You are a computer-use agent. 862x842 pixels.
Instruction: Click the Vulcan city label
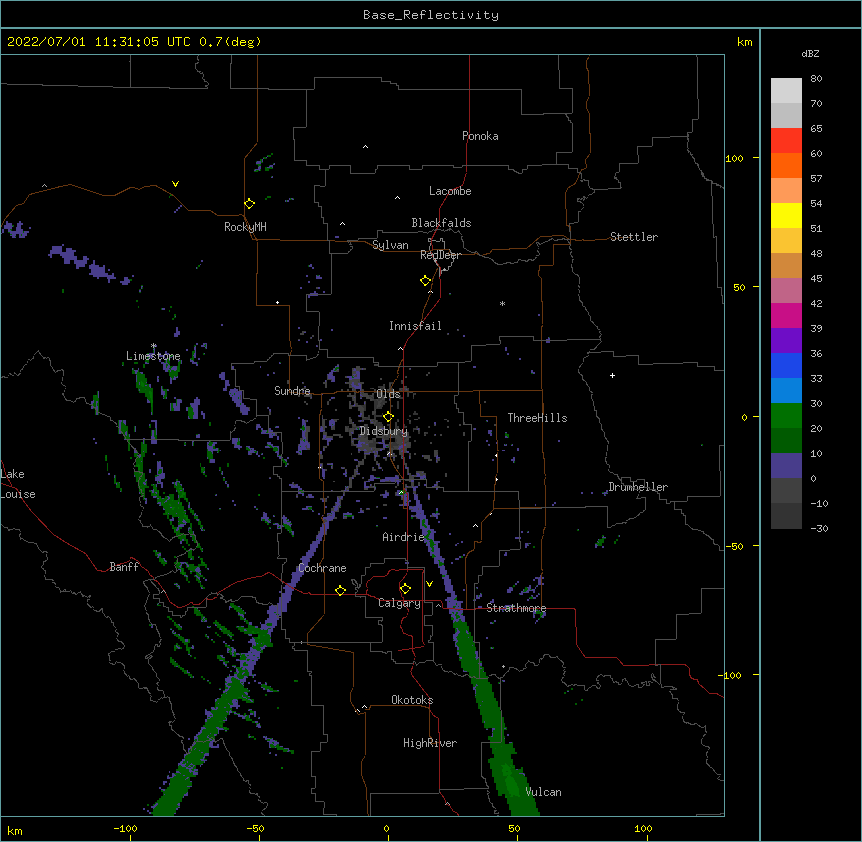coord(543,792)
